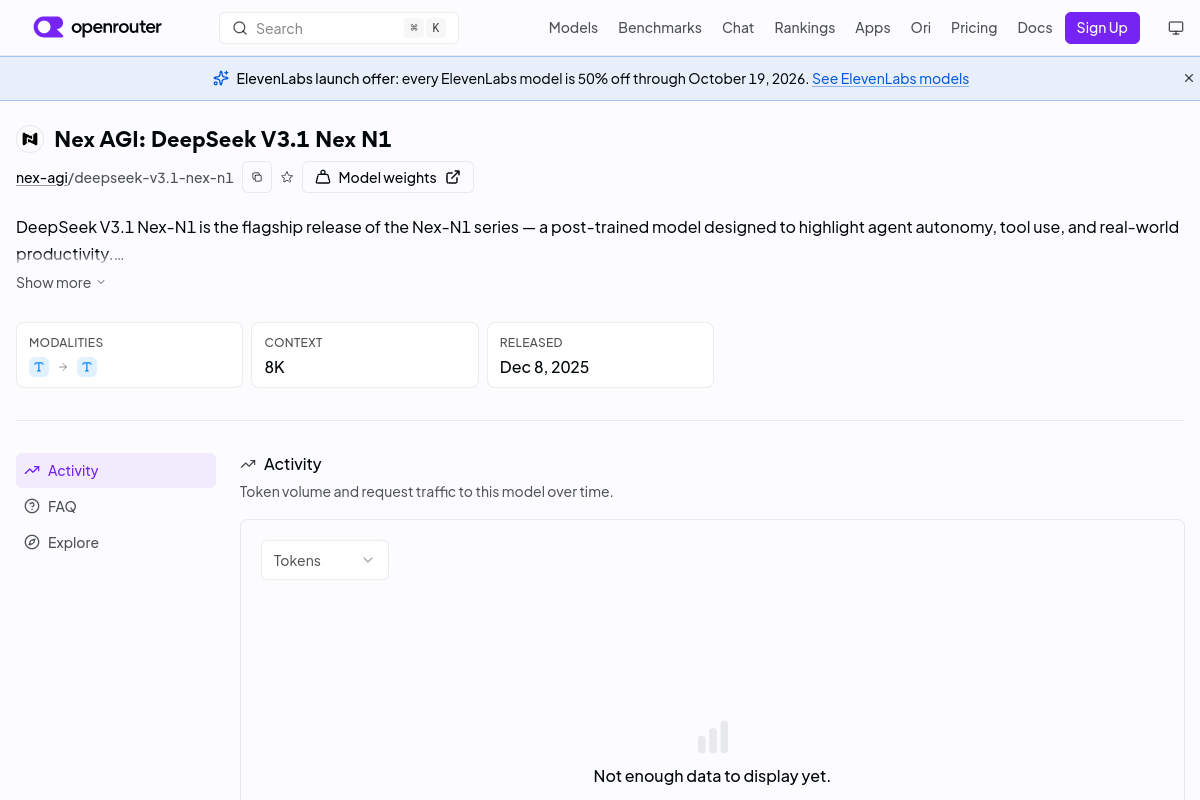The image size is (1200, 800).
Task: Open the Models nav item
Action: coord(573,28)
